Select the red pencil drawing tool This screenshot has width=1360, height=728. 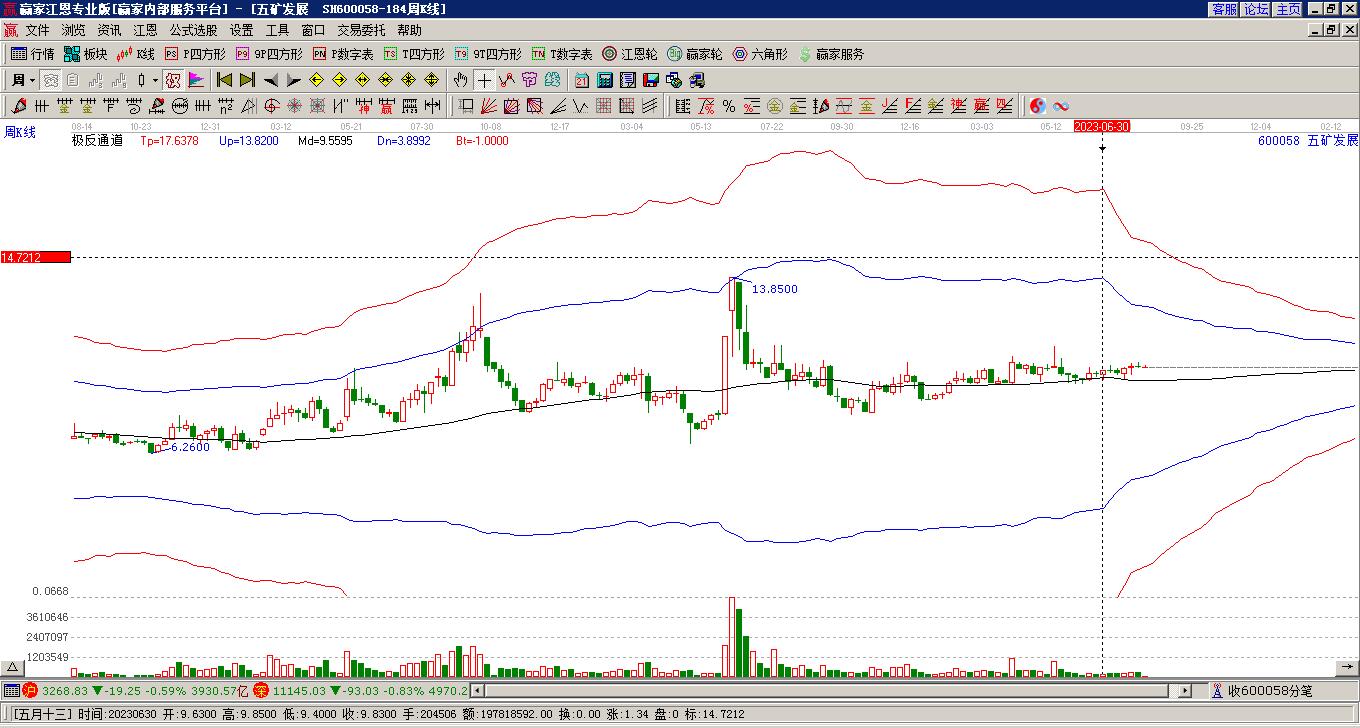point(18,106)
